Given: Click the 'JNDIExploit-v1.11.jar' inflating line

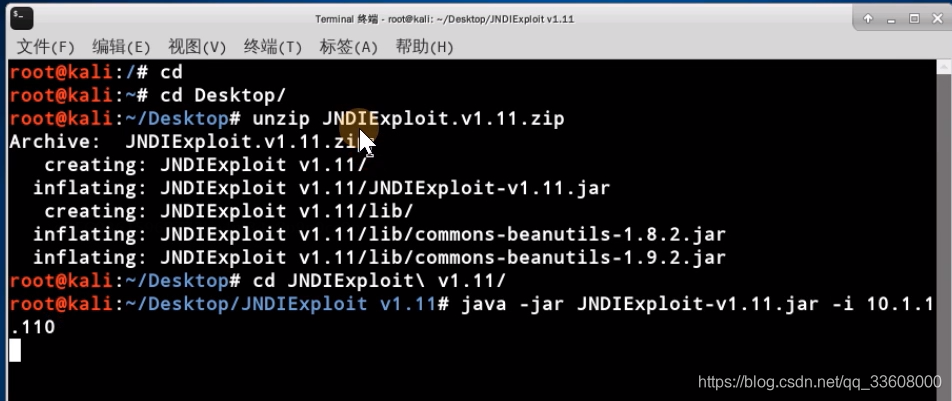Looking at the screenshot, I should (321, 188).
